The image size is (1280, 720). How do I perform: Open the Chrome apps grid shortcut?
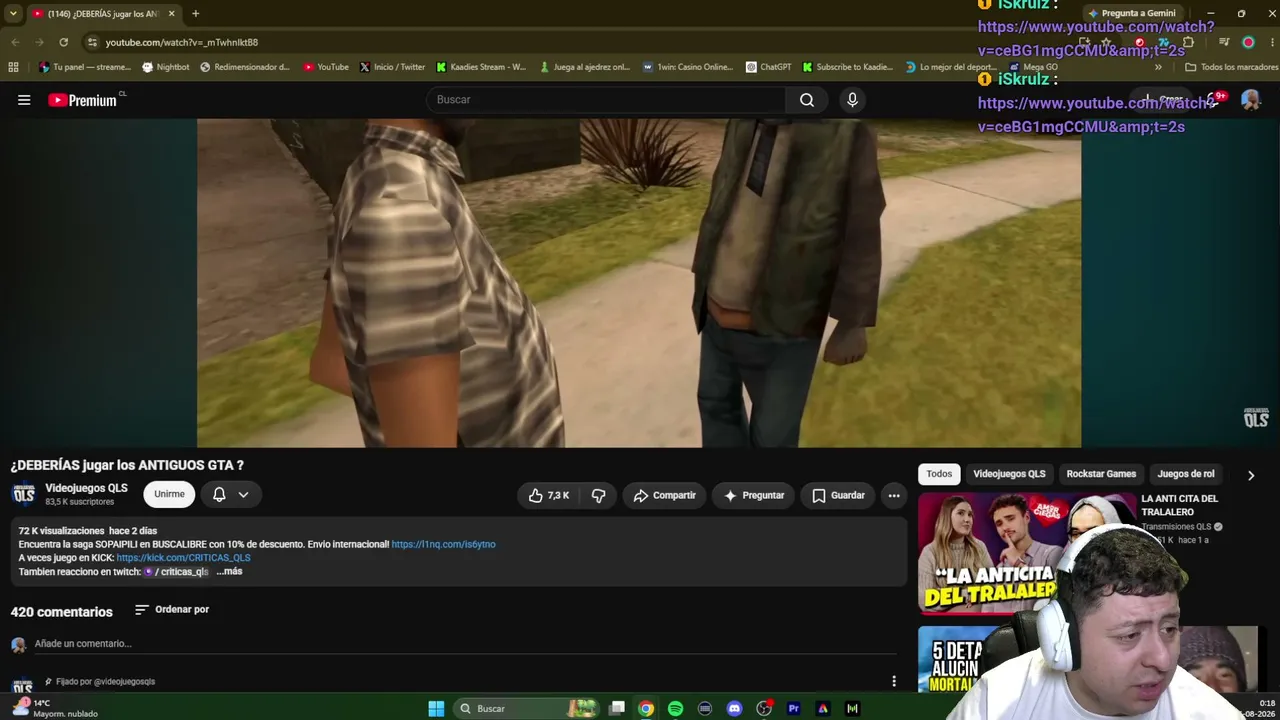coord(13,67)
